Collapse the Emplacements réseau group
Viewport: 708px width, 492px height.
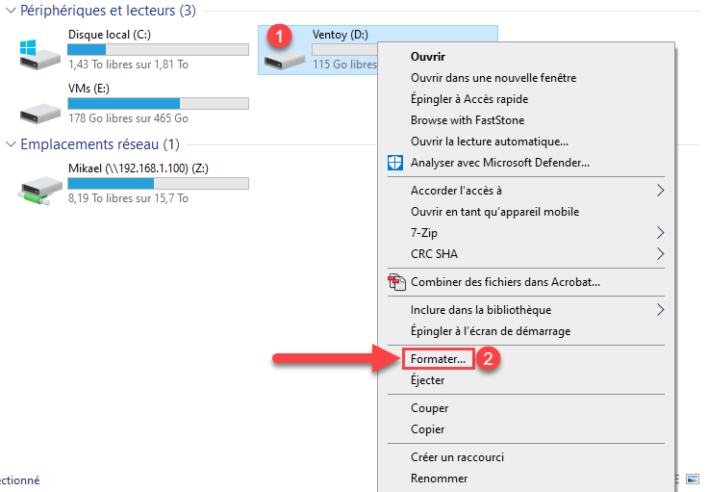11,145
